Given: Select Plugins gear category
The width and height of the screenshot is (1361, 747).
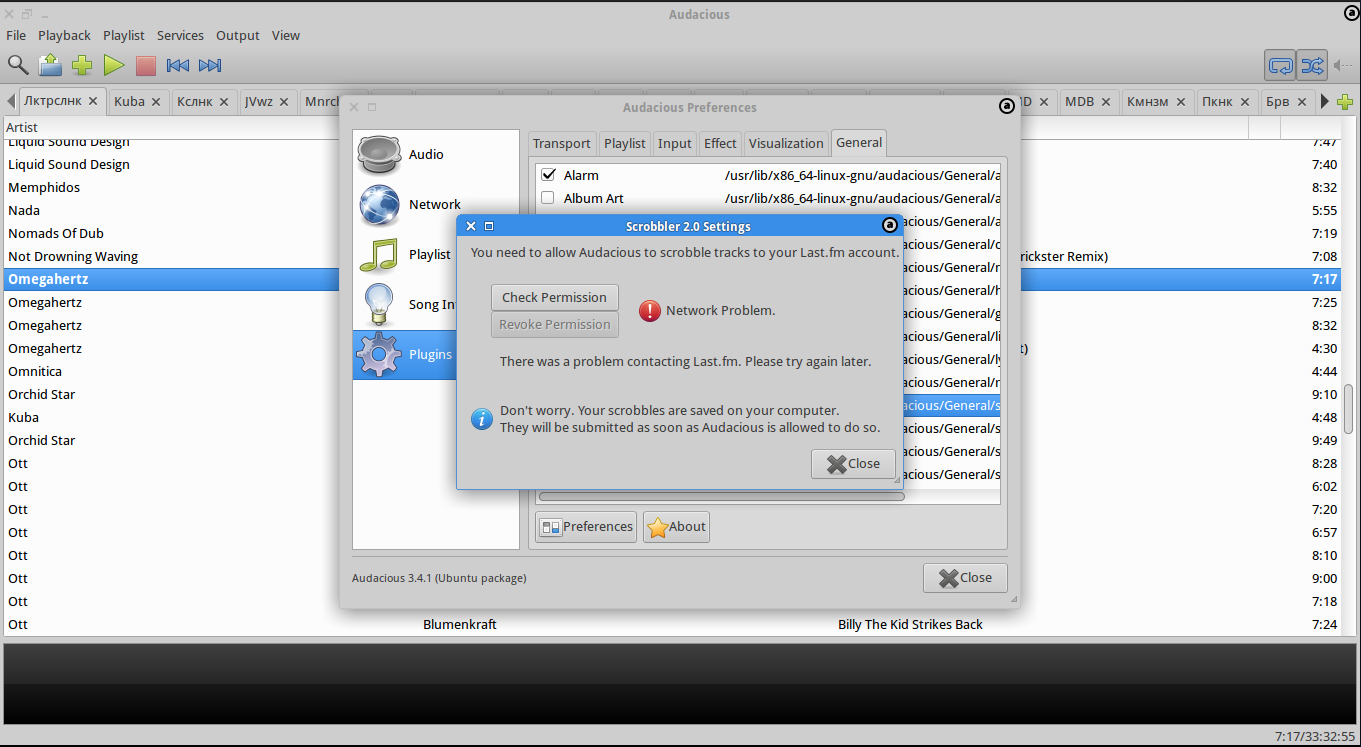Looking at the screenshot, I should pos(404,354).
